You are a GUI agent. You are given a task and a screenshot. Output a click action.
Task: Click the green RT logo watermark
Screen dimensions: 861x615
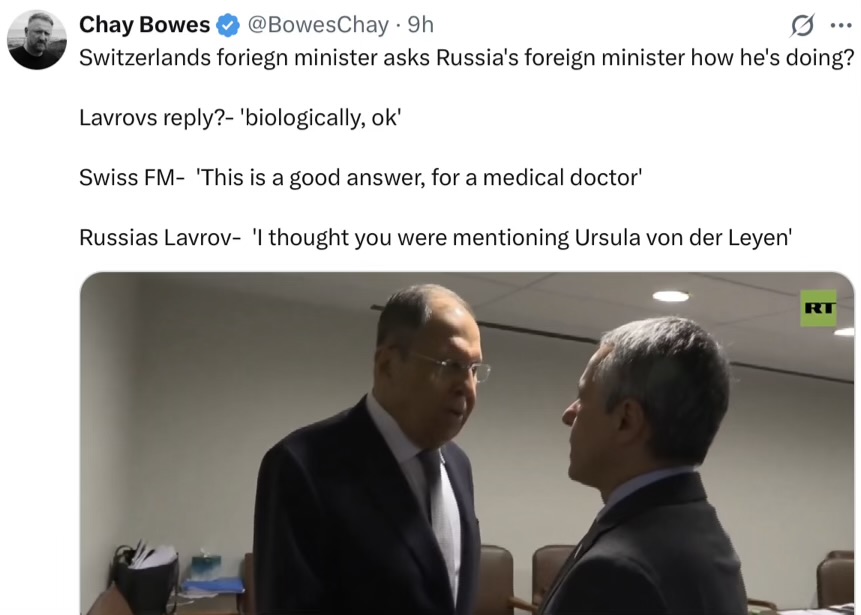[x=819, y=308]
